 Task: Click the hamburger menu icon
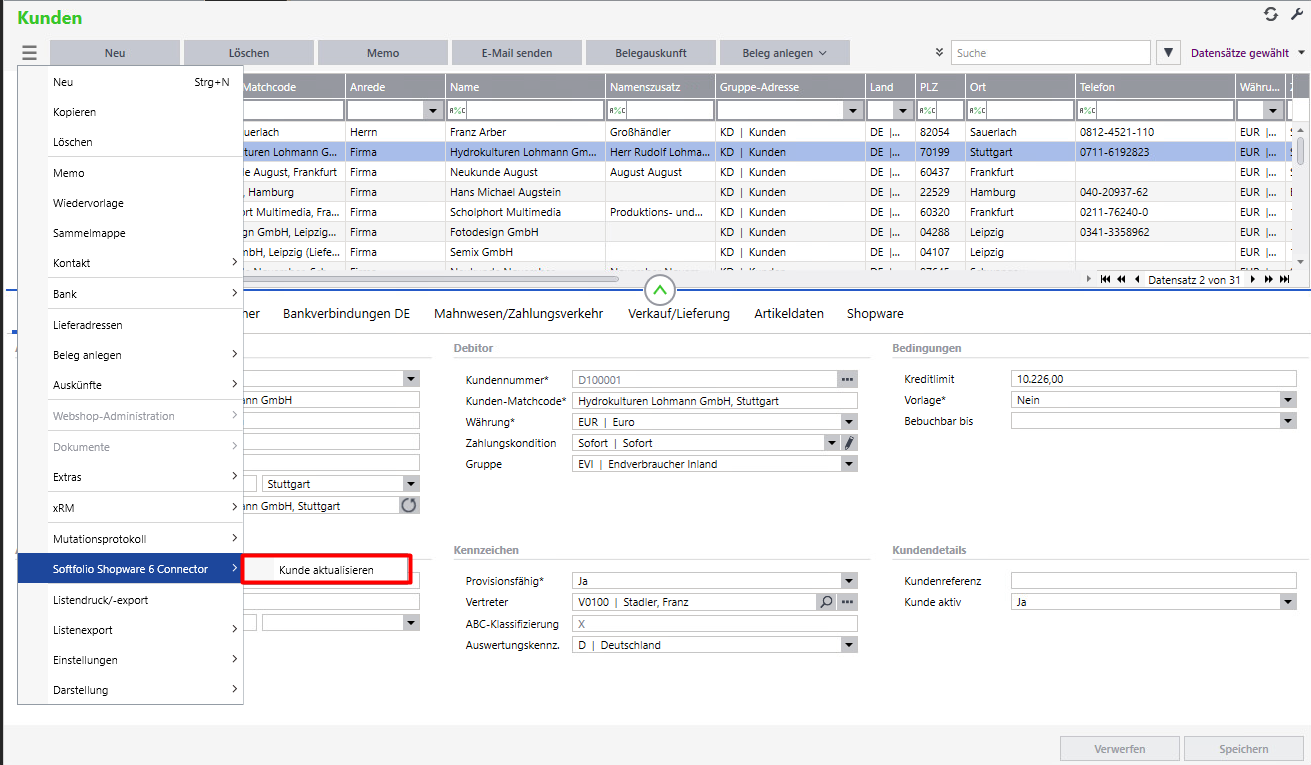point(29,53)
